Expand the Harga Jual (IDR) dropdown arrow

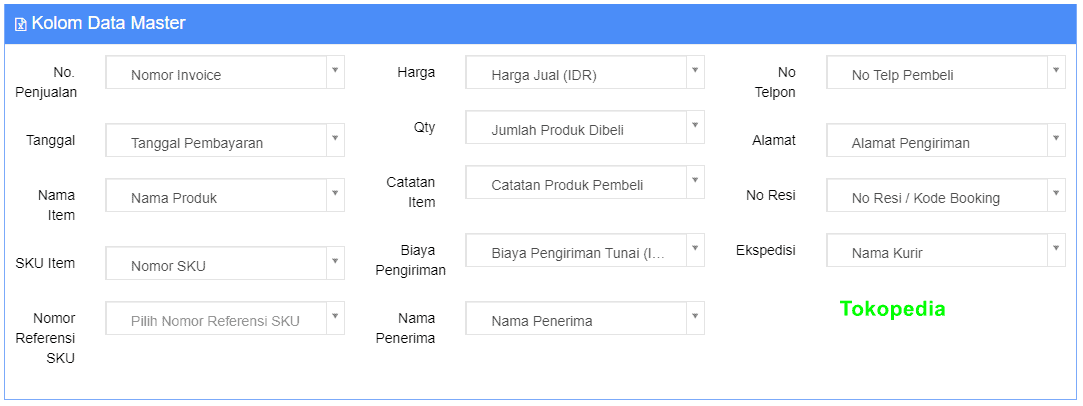coord(696,70)
